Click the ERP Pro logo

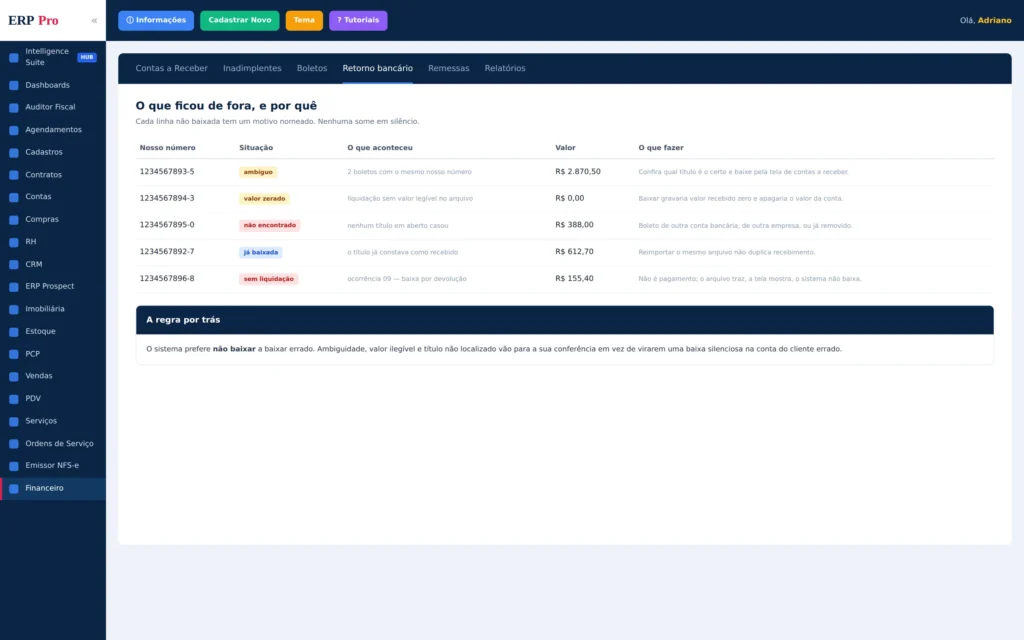[33, 20]
